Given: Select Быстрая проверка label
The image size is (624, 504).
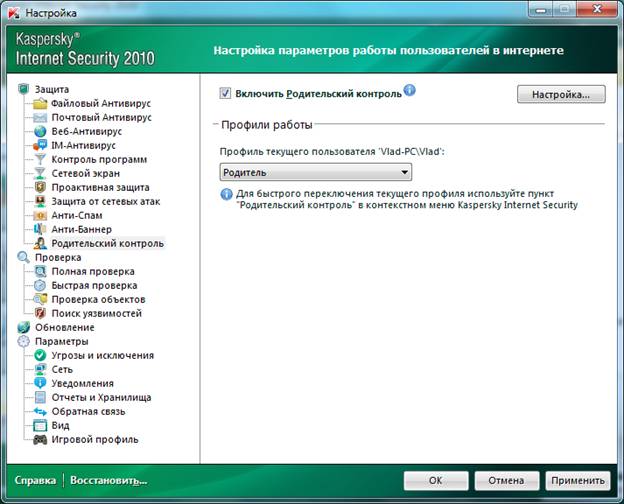Looking at the screenshot, I should (94, 285).
